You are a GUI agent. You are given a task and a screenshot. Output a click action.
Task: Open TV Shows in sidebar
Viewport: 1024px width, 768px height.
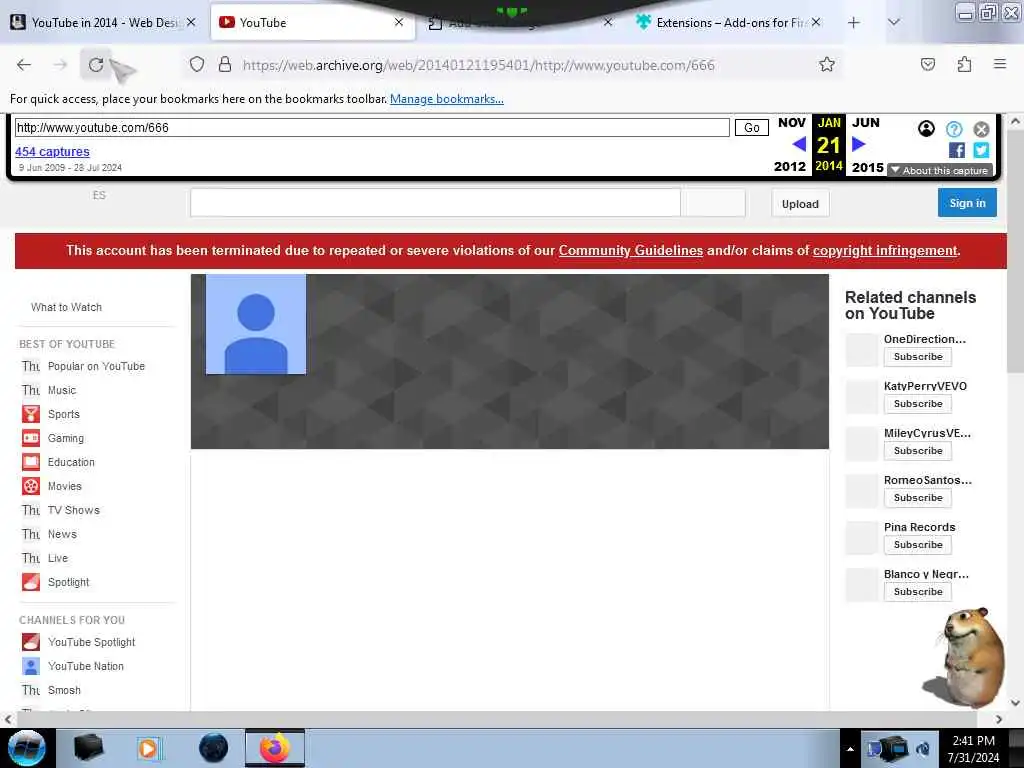click(74, 510)
